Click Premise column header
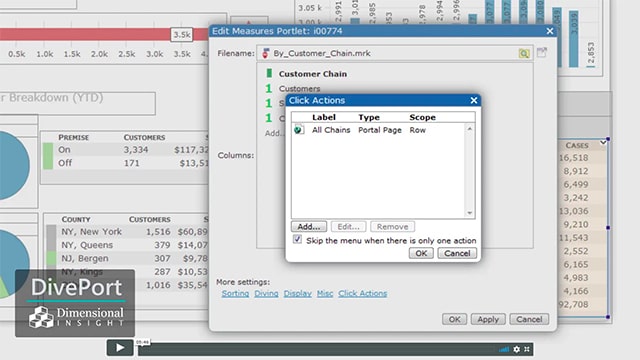The image size is (640, 360). coord(73,138)
